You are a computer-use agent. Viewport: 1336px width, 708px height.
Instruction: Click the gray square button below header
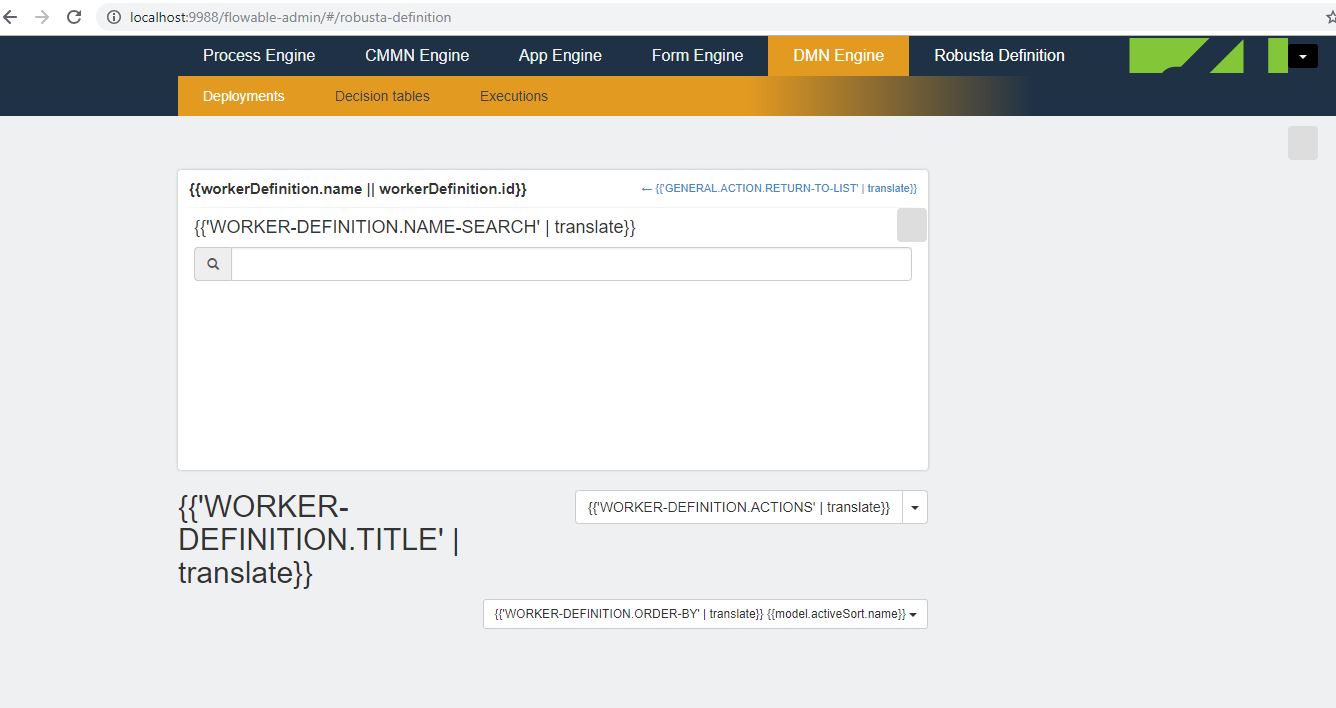pos(1302,143)
